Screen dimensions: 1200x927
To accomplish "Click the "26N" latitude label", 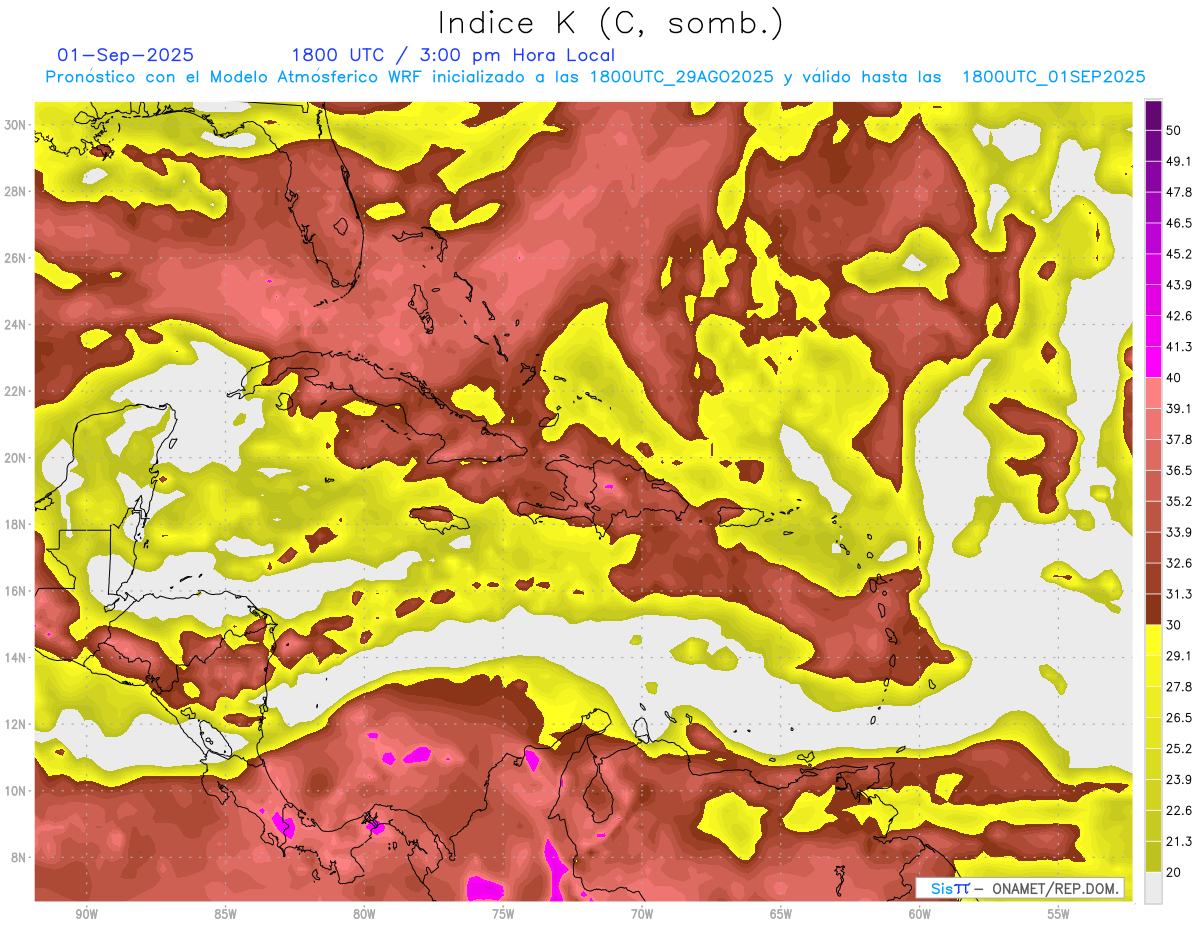I will click(x=16, y=258).
